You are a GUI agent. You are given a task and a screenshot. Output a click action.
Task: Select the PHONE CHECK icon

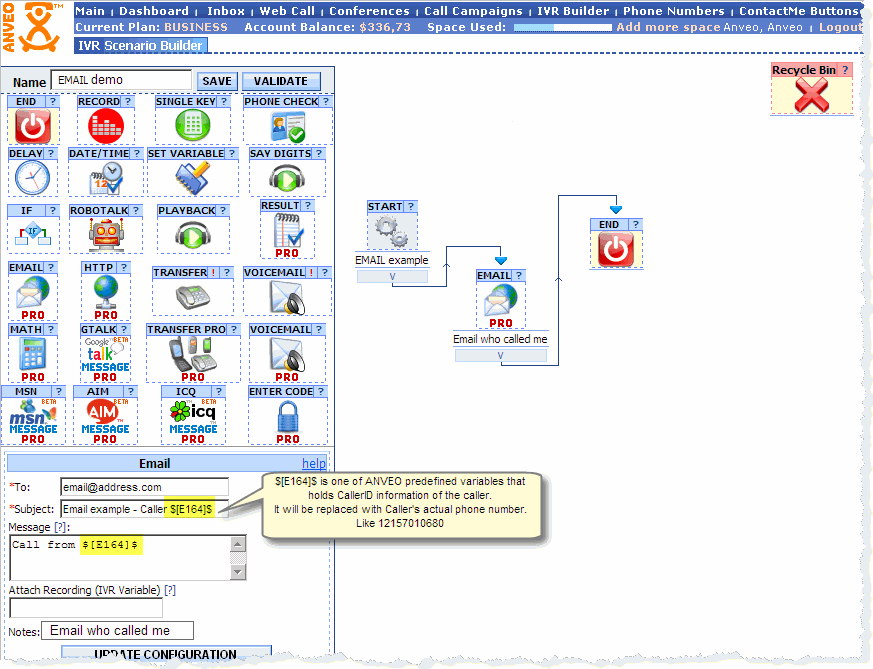tap(288, 126)
